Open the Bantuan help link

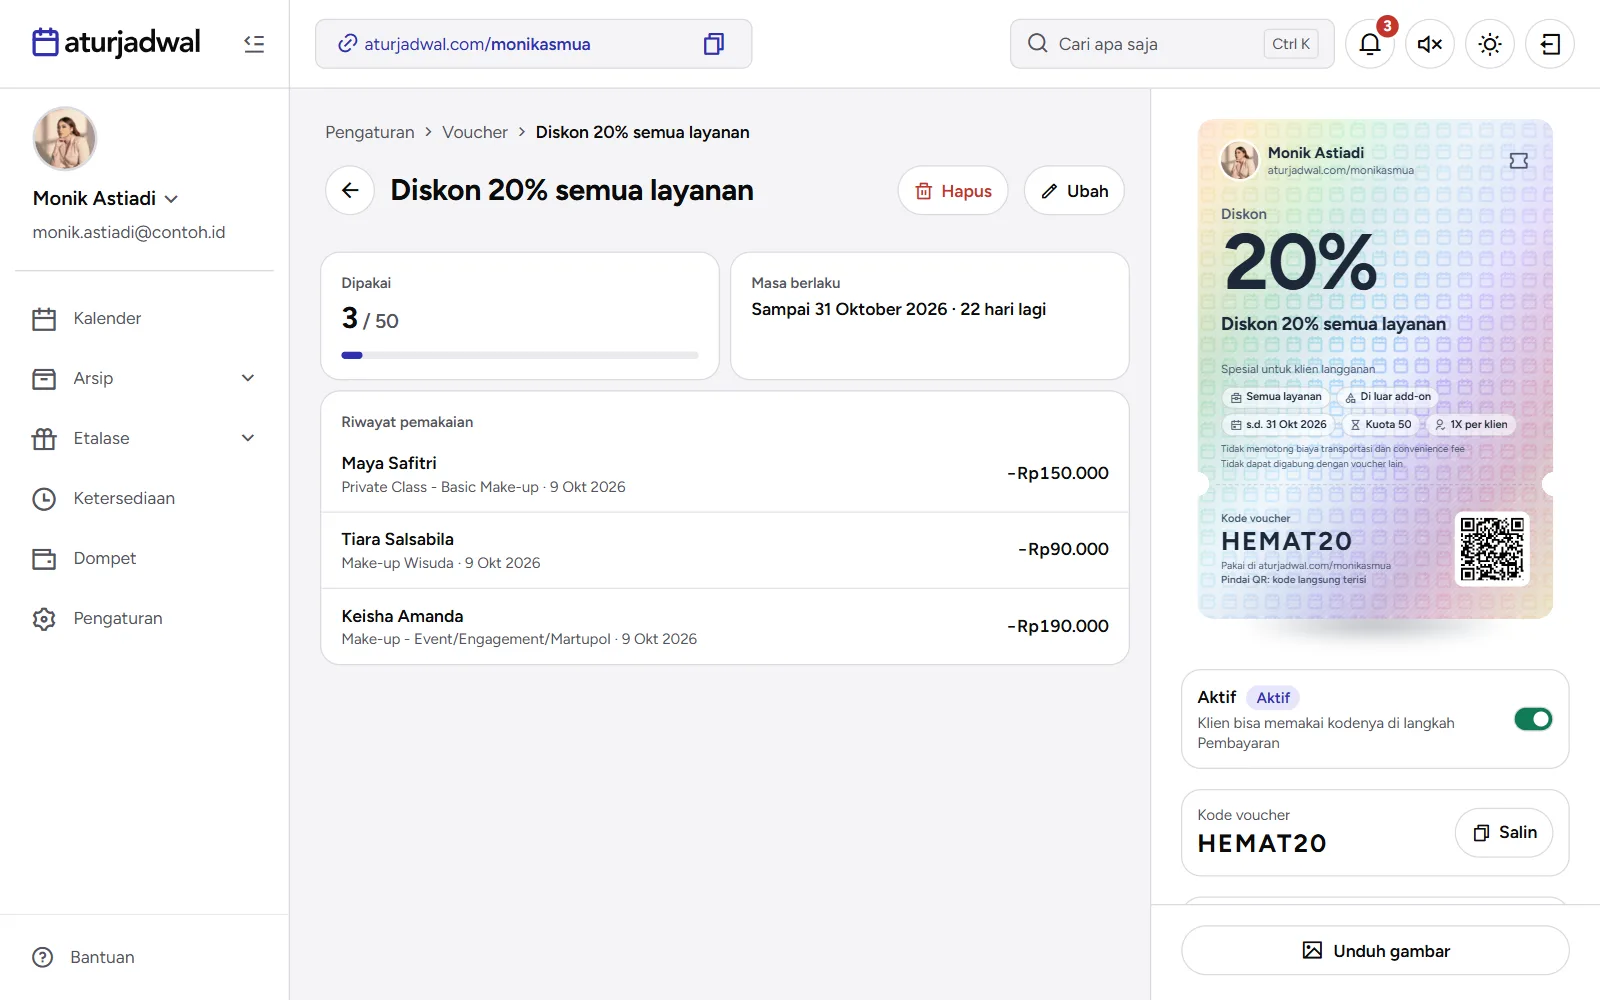pos(84,957)
